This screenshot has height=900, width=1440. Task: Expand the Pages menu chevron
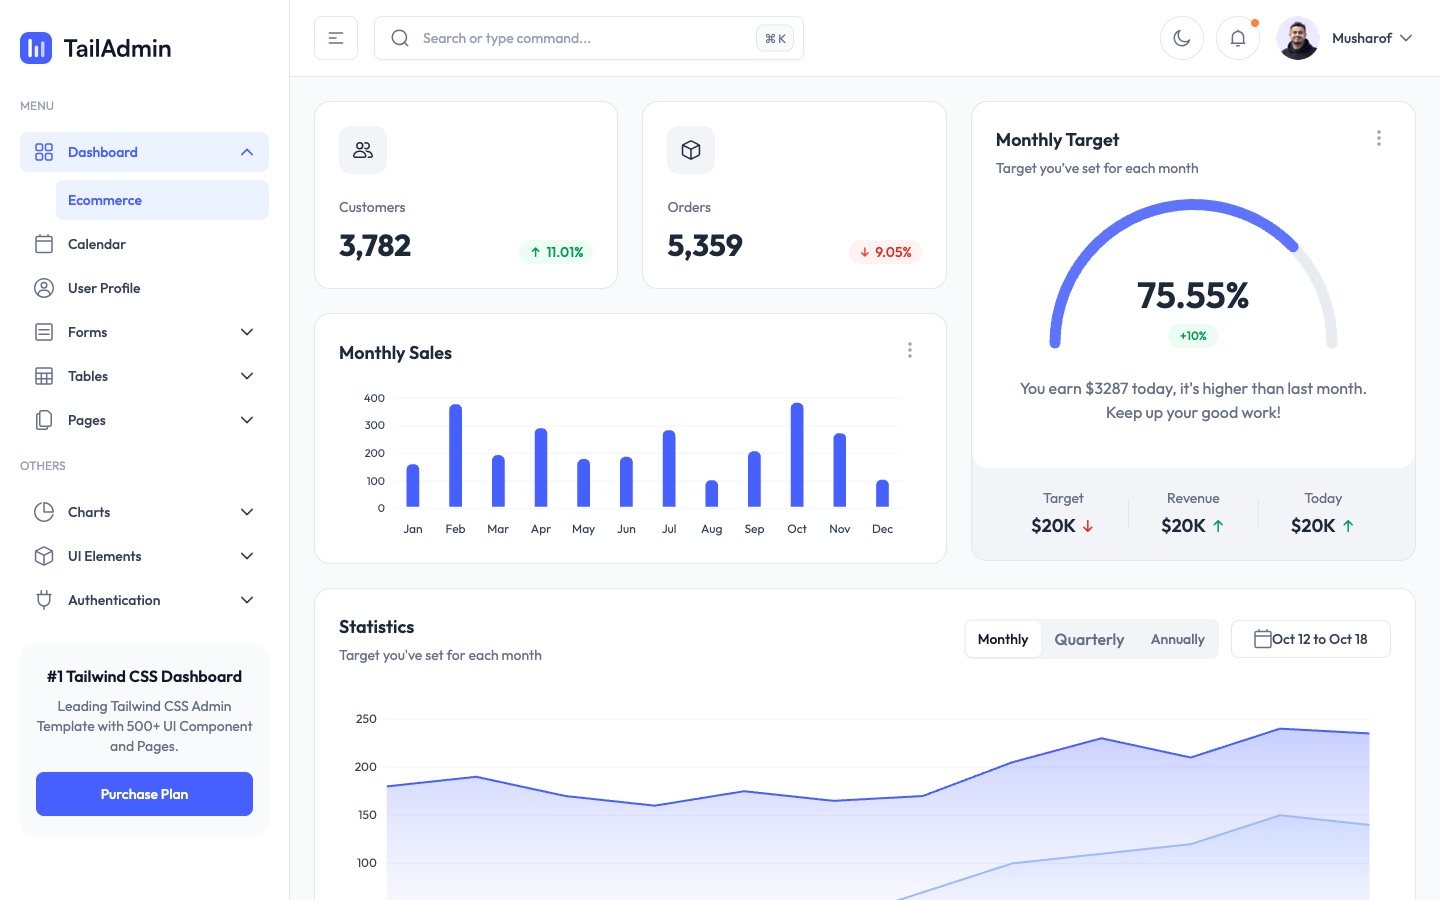247,420
